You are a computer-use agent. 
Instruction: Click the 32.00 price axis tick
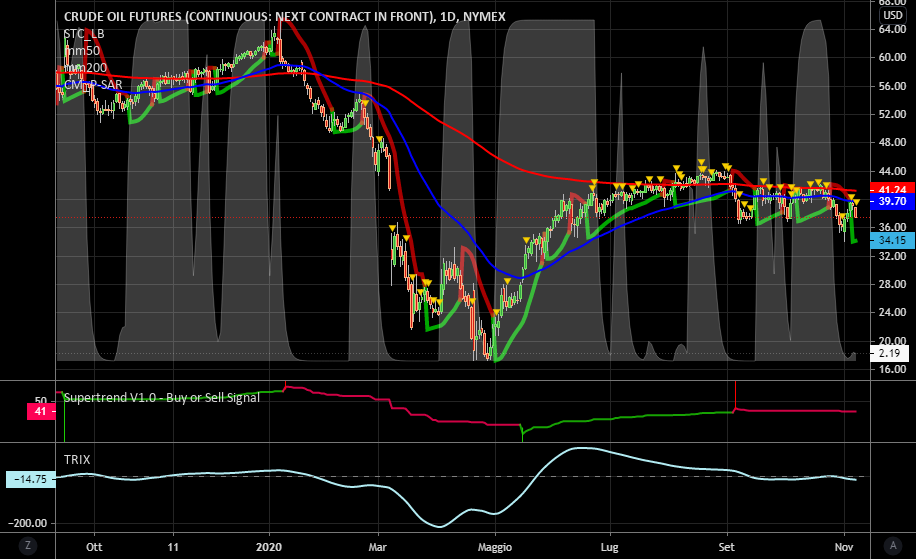[x=893, y=256]
